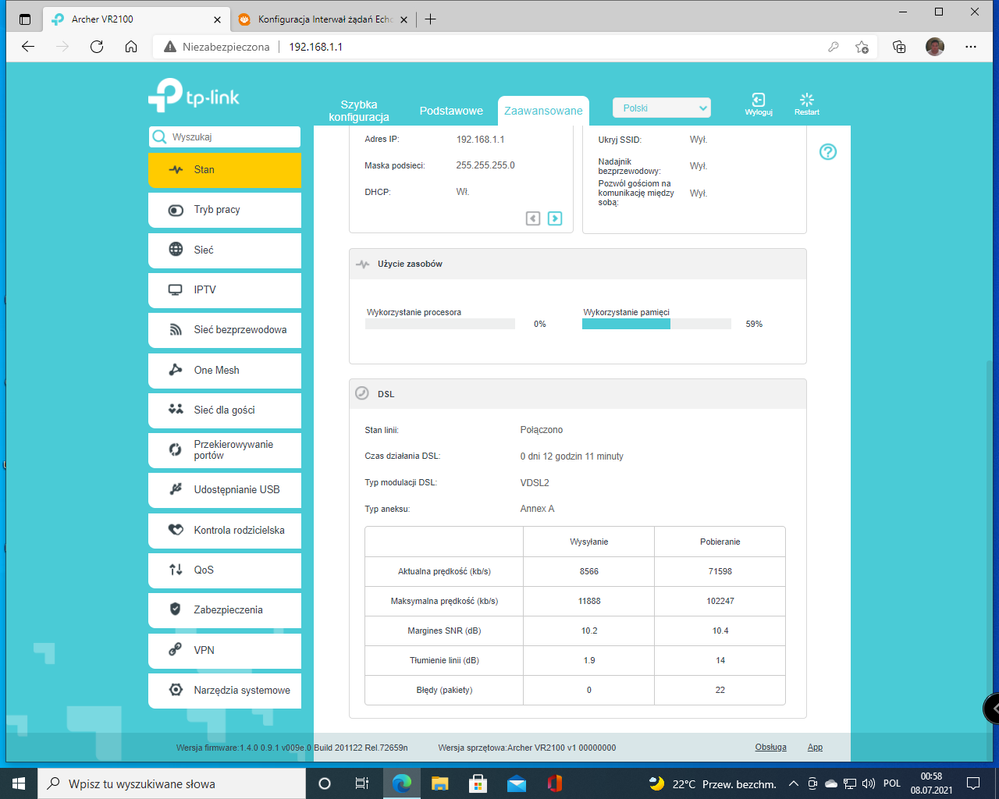Open the help question mark icon
Screen dimensions: 999x799
[827, 152]
